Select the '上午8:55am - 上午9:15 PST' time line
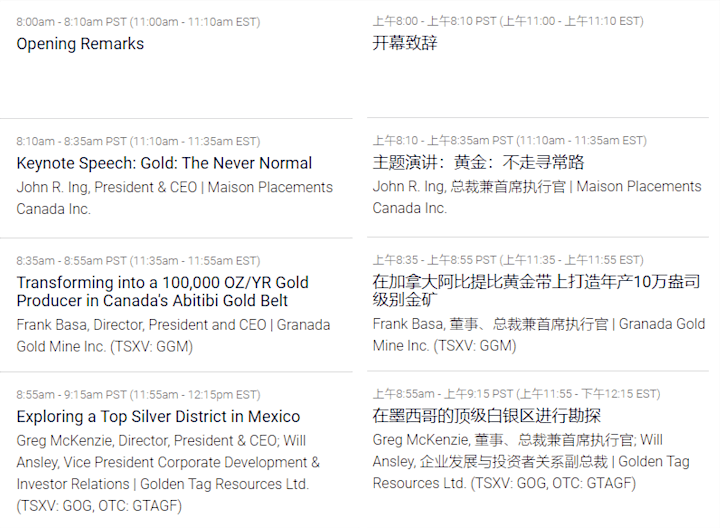This screenshot has width=720, height=528. pos(516,394)
